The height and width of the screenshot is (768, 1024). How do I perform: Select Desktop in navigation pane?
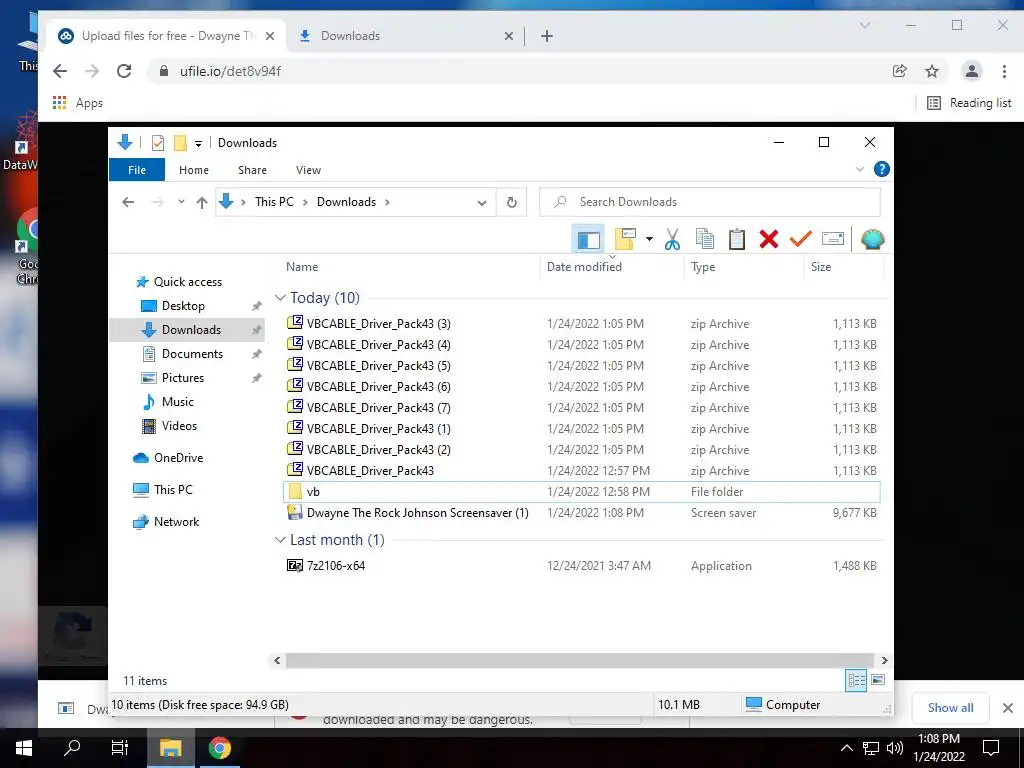(x=183, y=306)
